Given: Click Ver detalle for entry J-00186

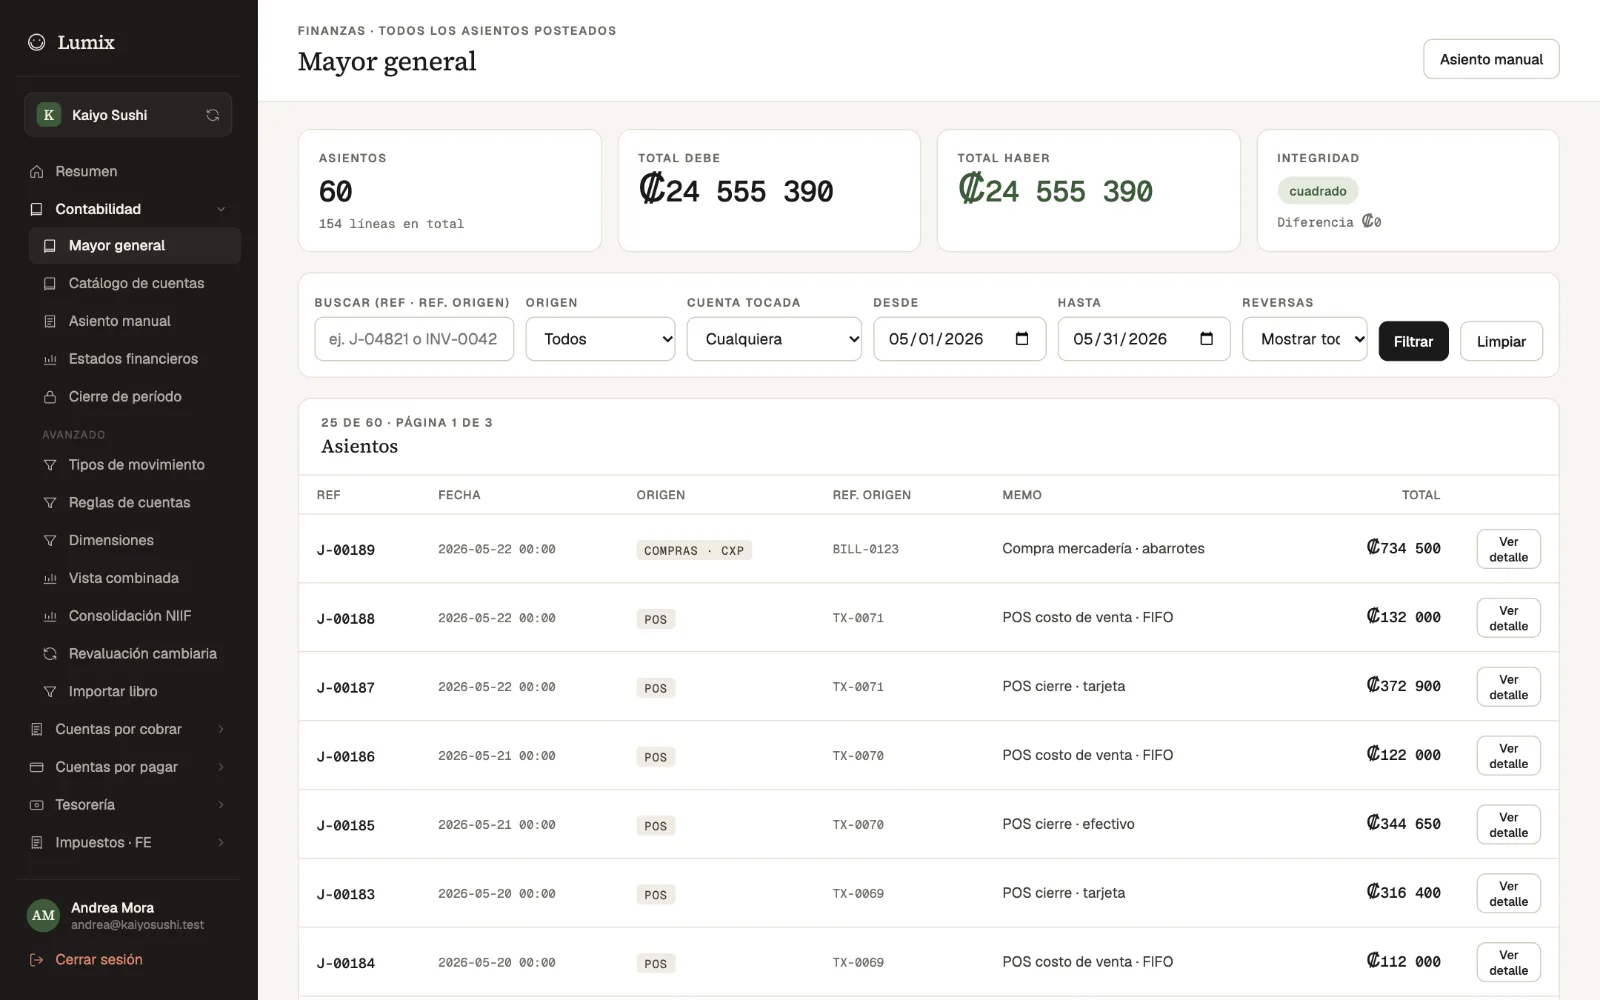Looking at the screenshot, I should (1508, 756).
